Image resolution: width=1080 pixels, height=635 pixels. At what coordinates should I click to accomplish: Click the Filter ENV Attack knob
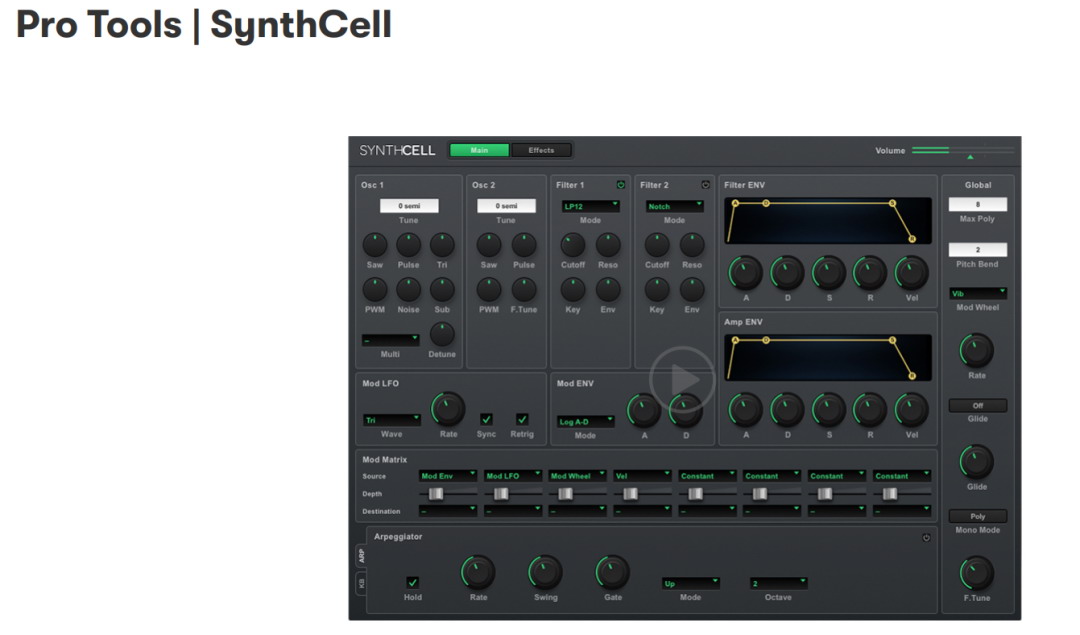tap(746, 273)
